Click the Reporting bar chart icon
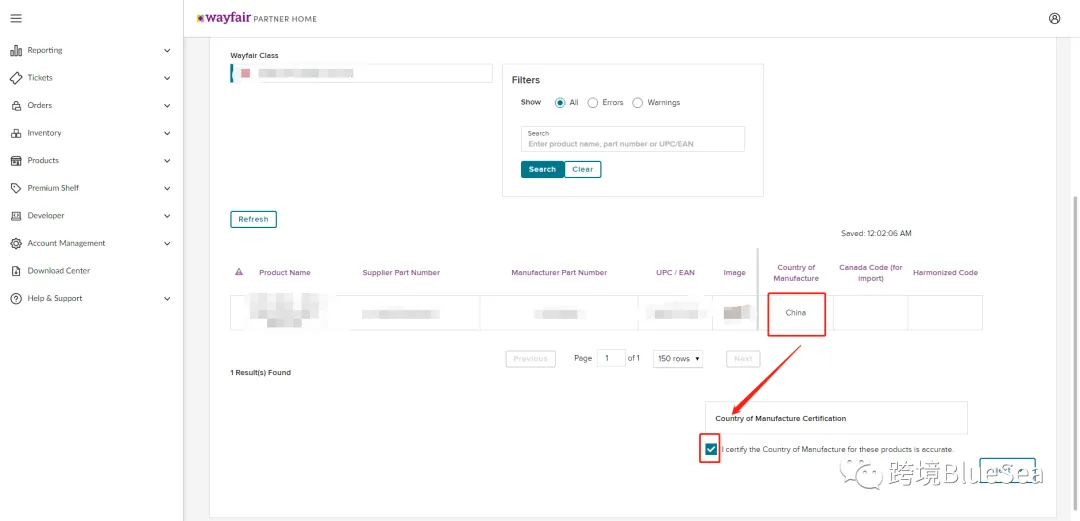This screenshot has height=521, width=1080. pyautogui.click(x=16, y=50)
